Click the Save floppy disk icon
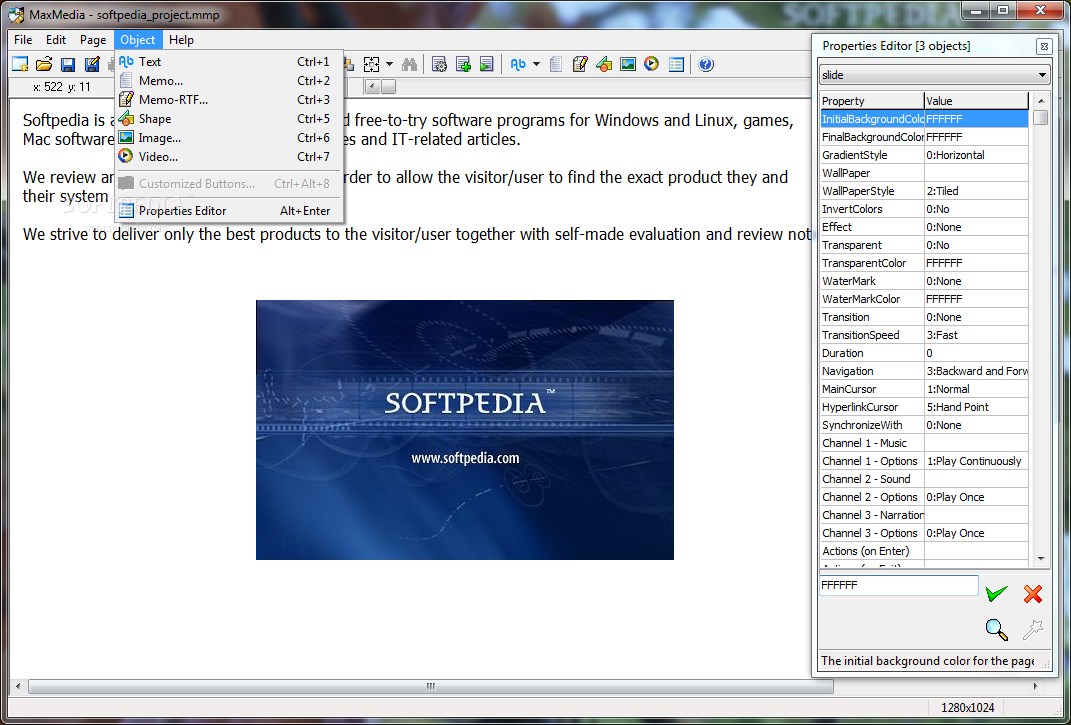This screenshot has height=725, width=1071. pyautogui.click(x=68, y=64)
